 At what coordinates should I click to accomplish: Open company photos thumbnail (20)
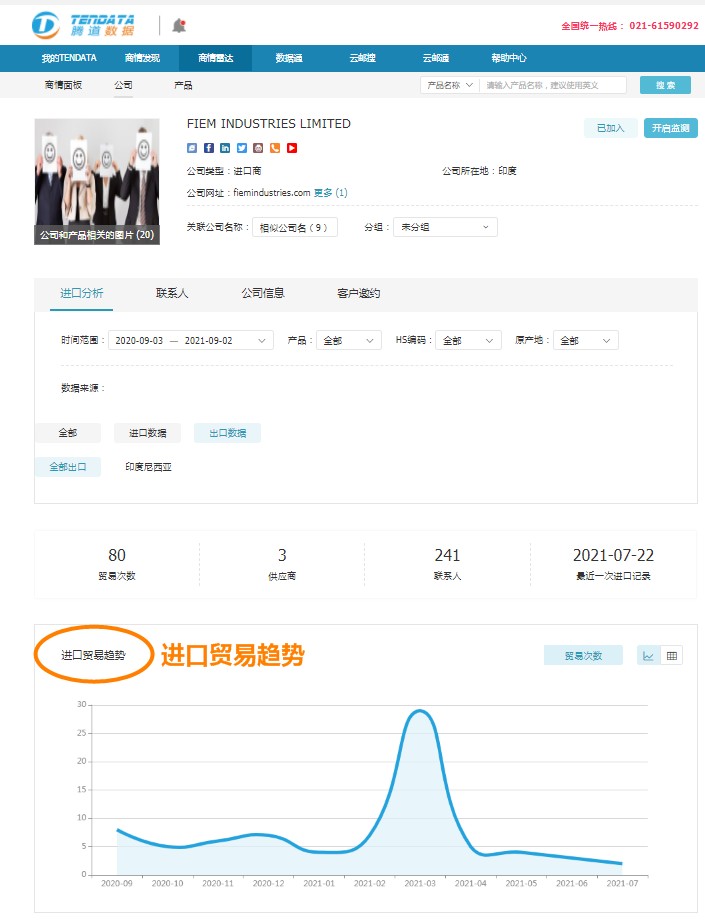(97, 182)
